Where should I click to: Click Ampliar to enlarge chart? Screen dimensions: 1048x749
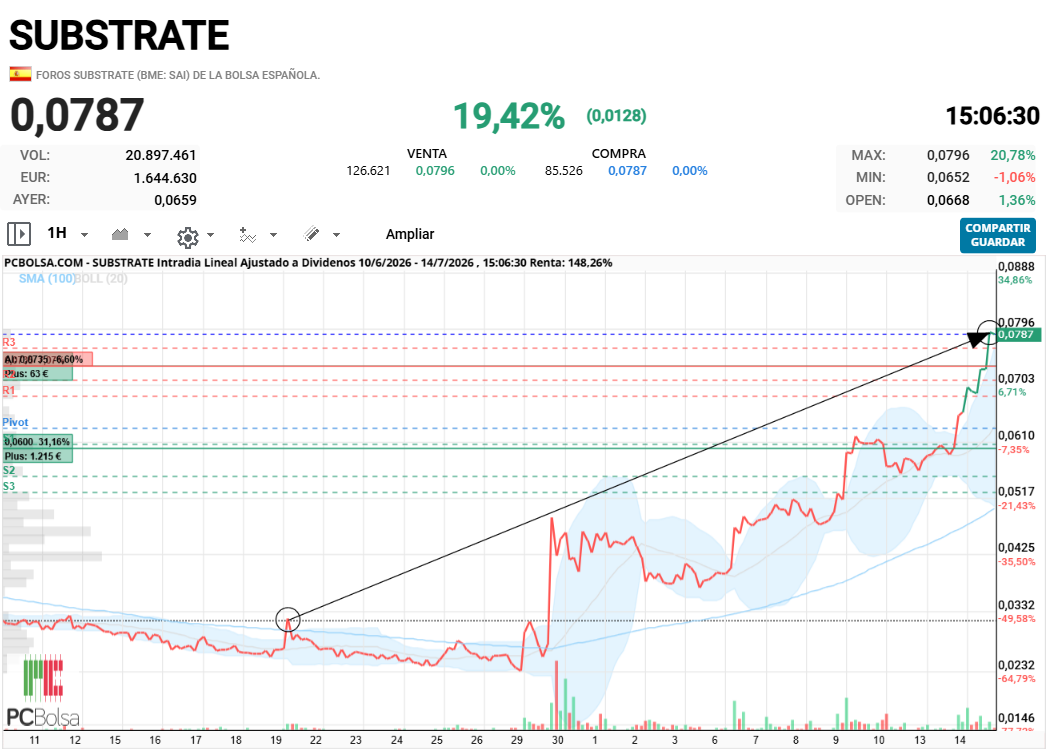410,234
